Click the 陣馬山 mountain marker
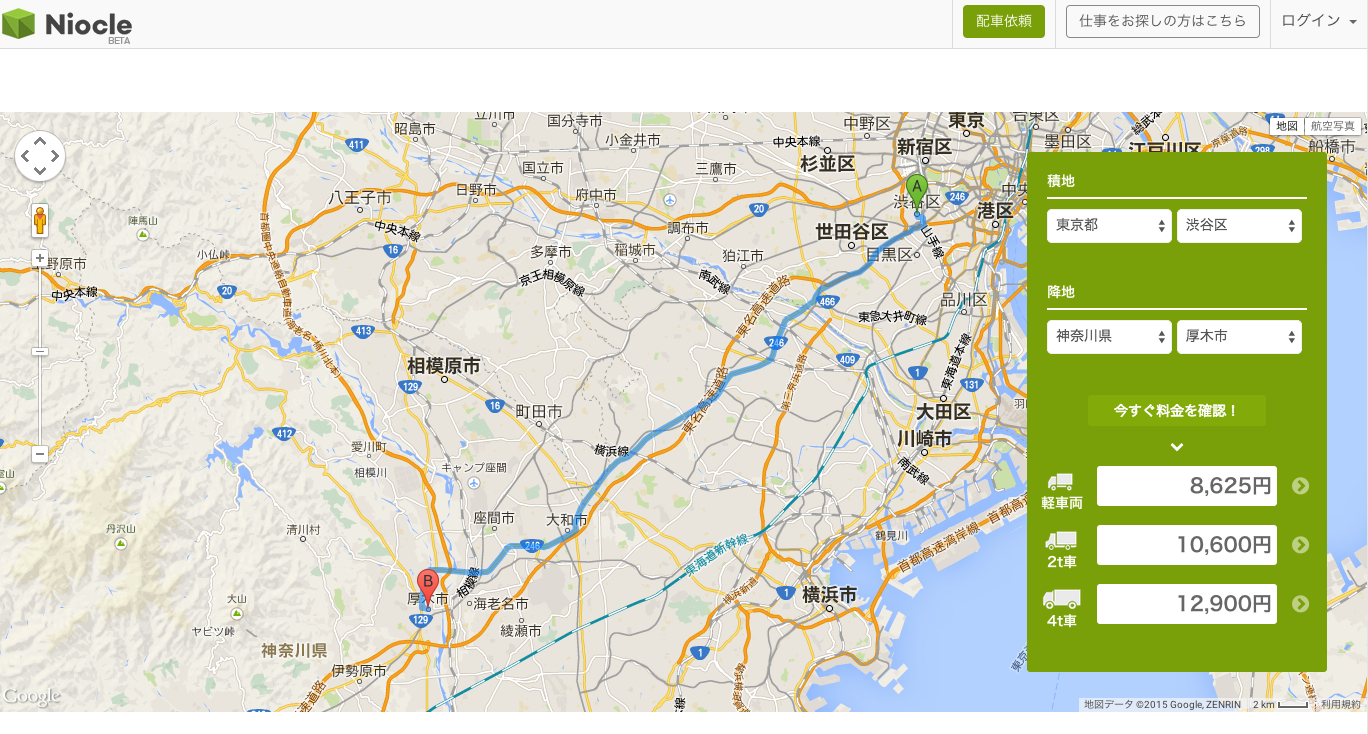1368x734 pixels. [x=143, y=233]
